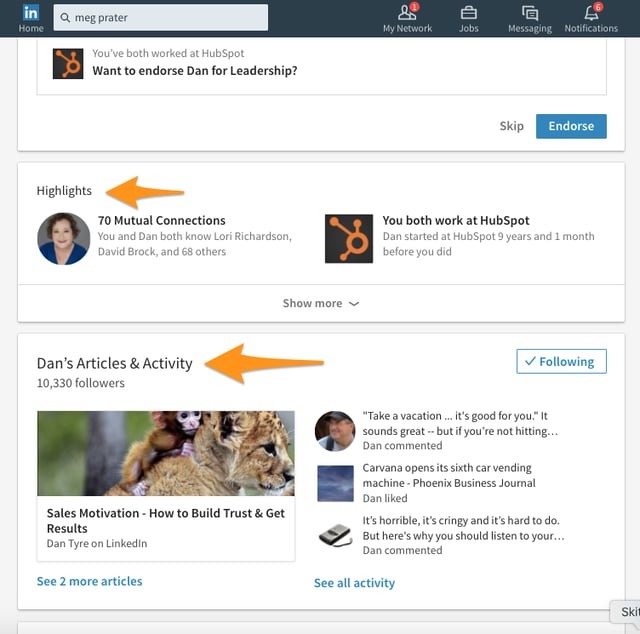Image resolution: width=640 pixels, height=634 pixels.
Task: Open the Notifications bell icon
Action: (591, 13)
